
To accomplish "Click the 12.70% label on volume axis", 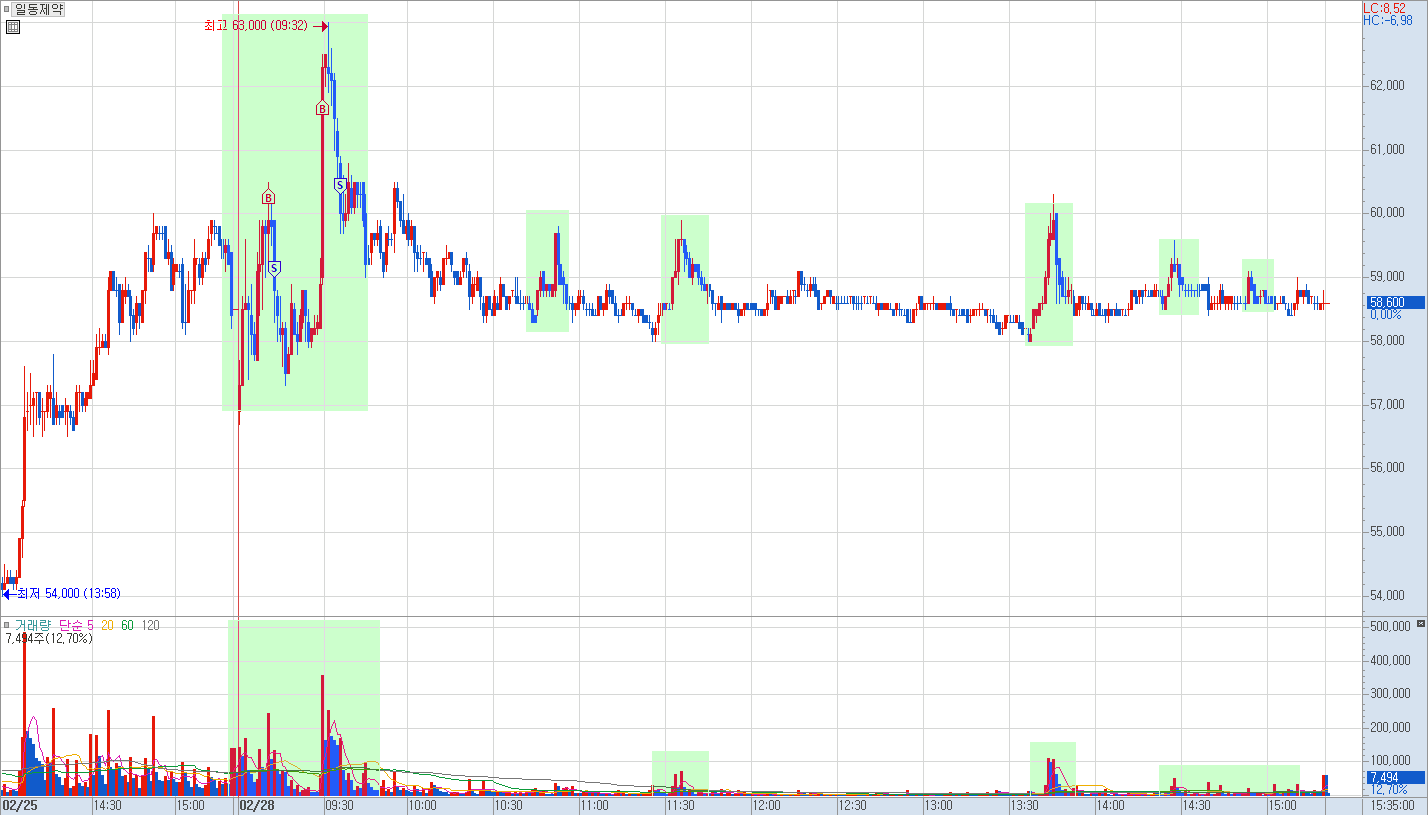I will [1388, 789].
